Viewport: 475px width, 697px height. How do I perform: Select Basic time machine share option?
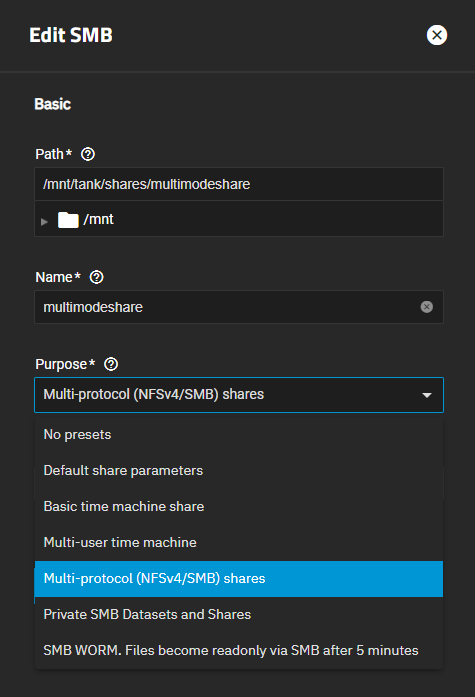[239, 506]
